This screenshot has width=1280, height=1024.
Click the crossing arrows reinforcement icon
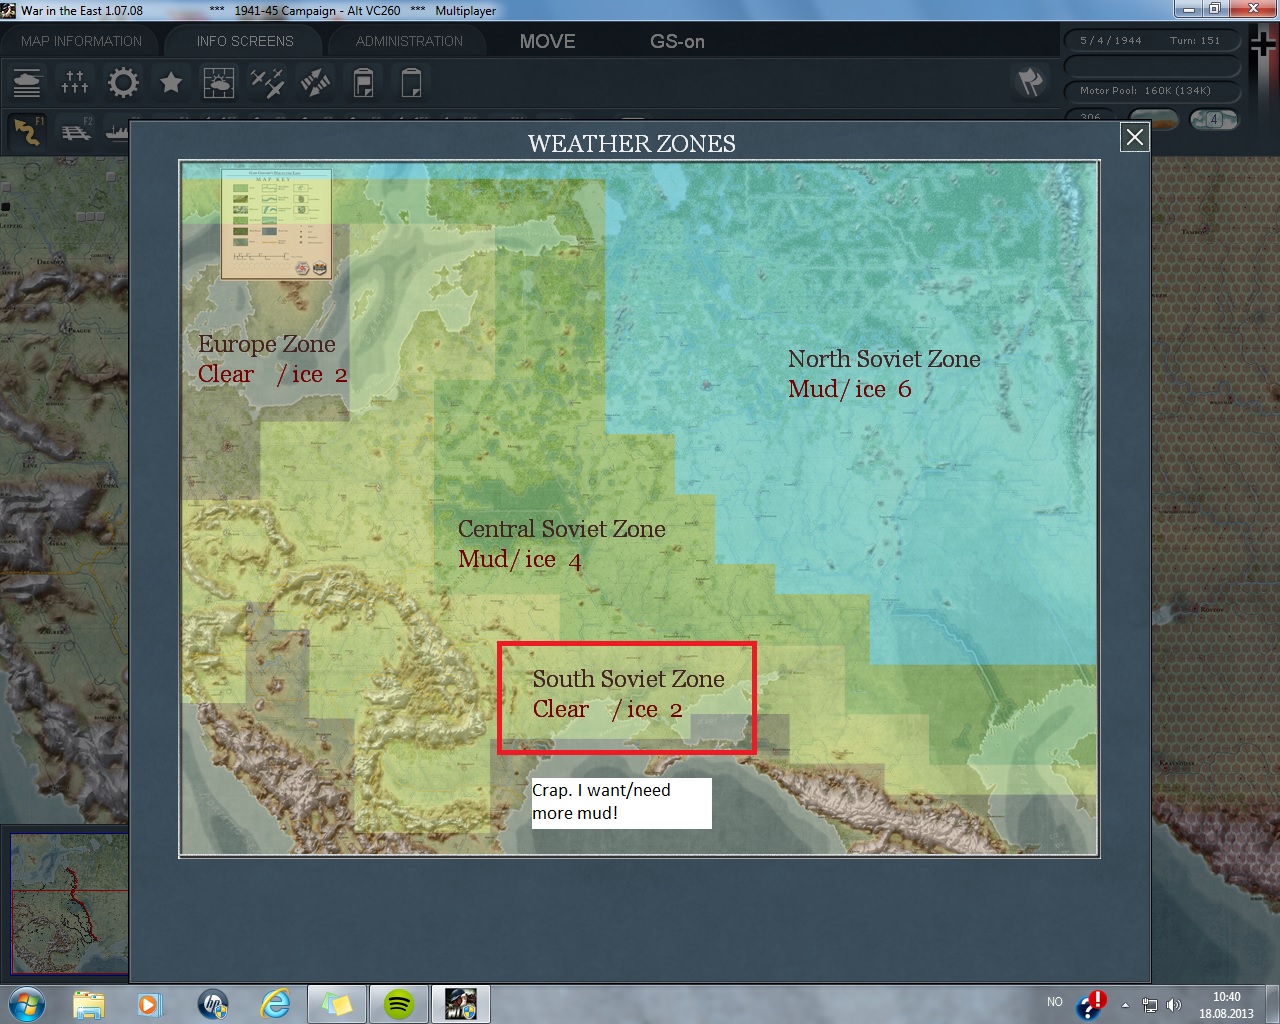click(x=315, y=82)
